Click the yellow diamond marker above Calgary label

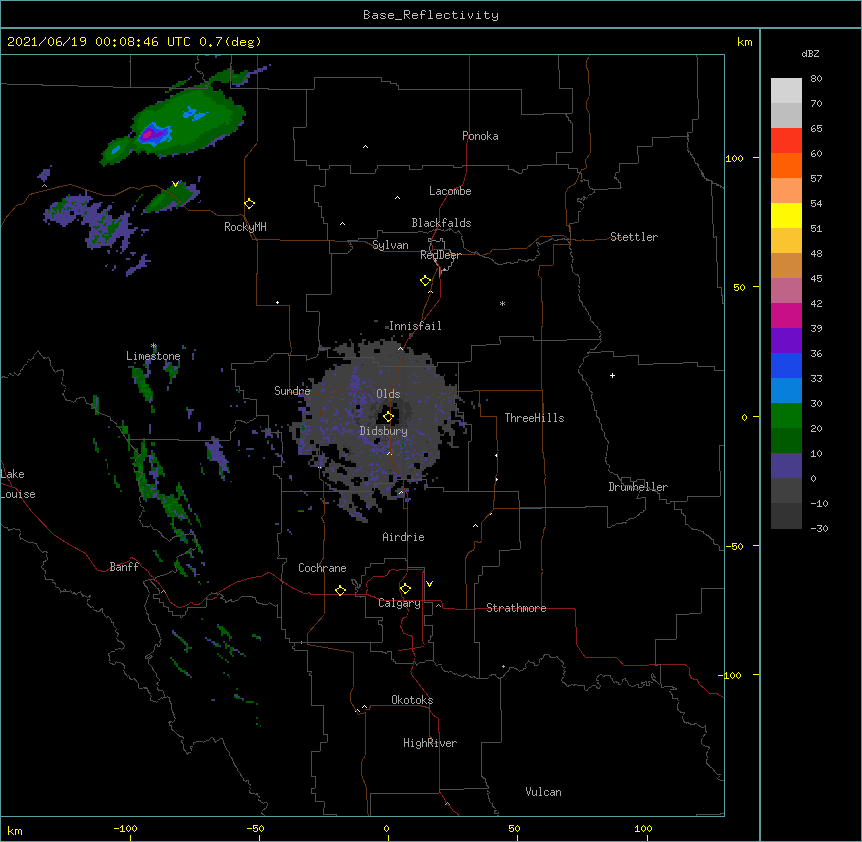405,589
